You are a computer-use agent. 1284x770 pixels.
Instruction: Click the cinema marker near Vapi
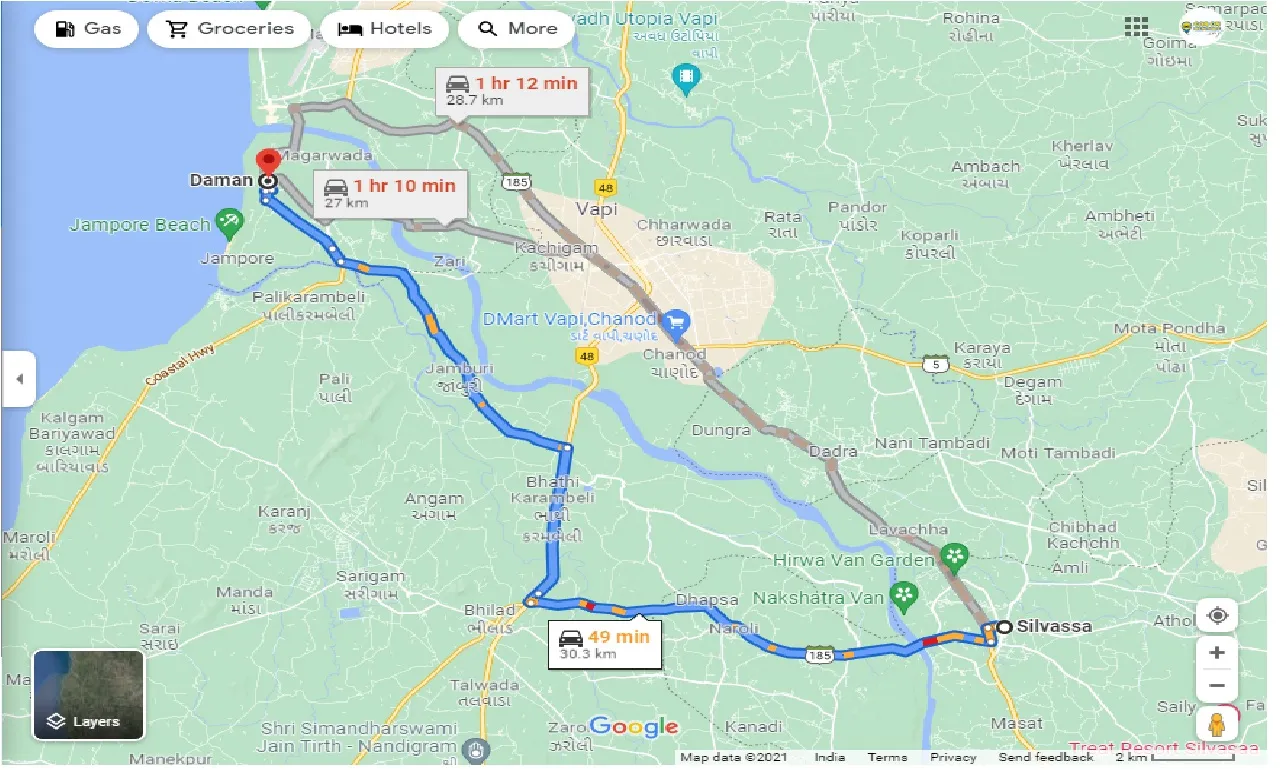[686, 77]
